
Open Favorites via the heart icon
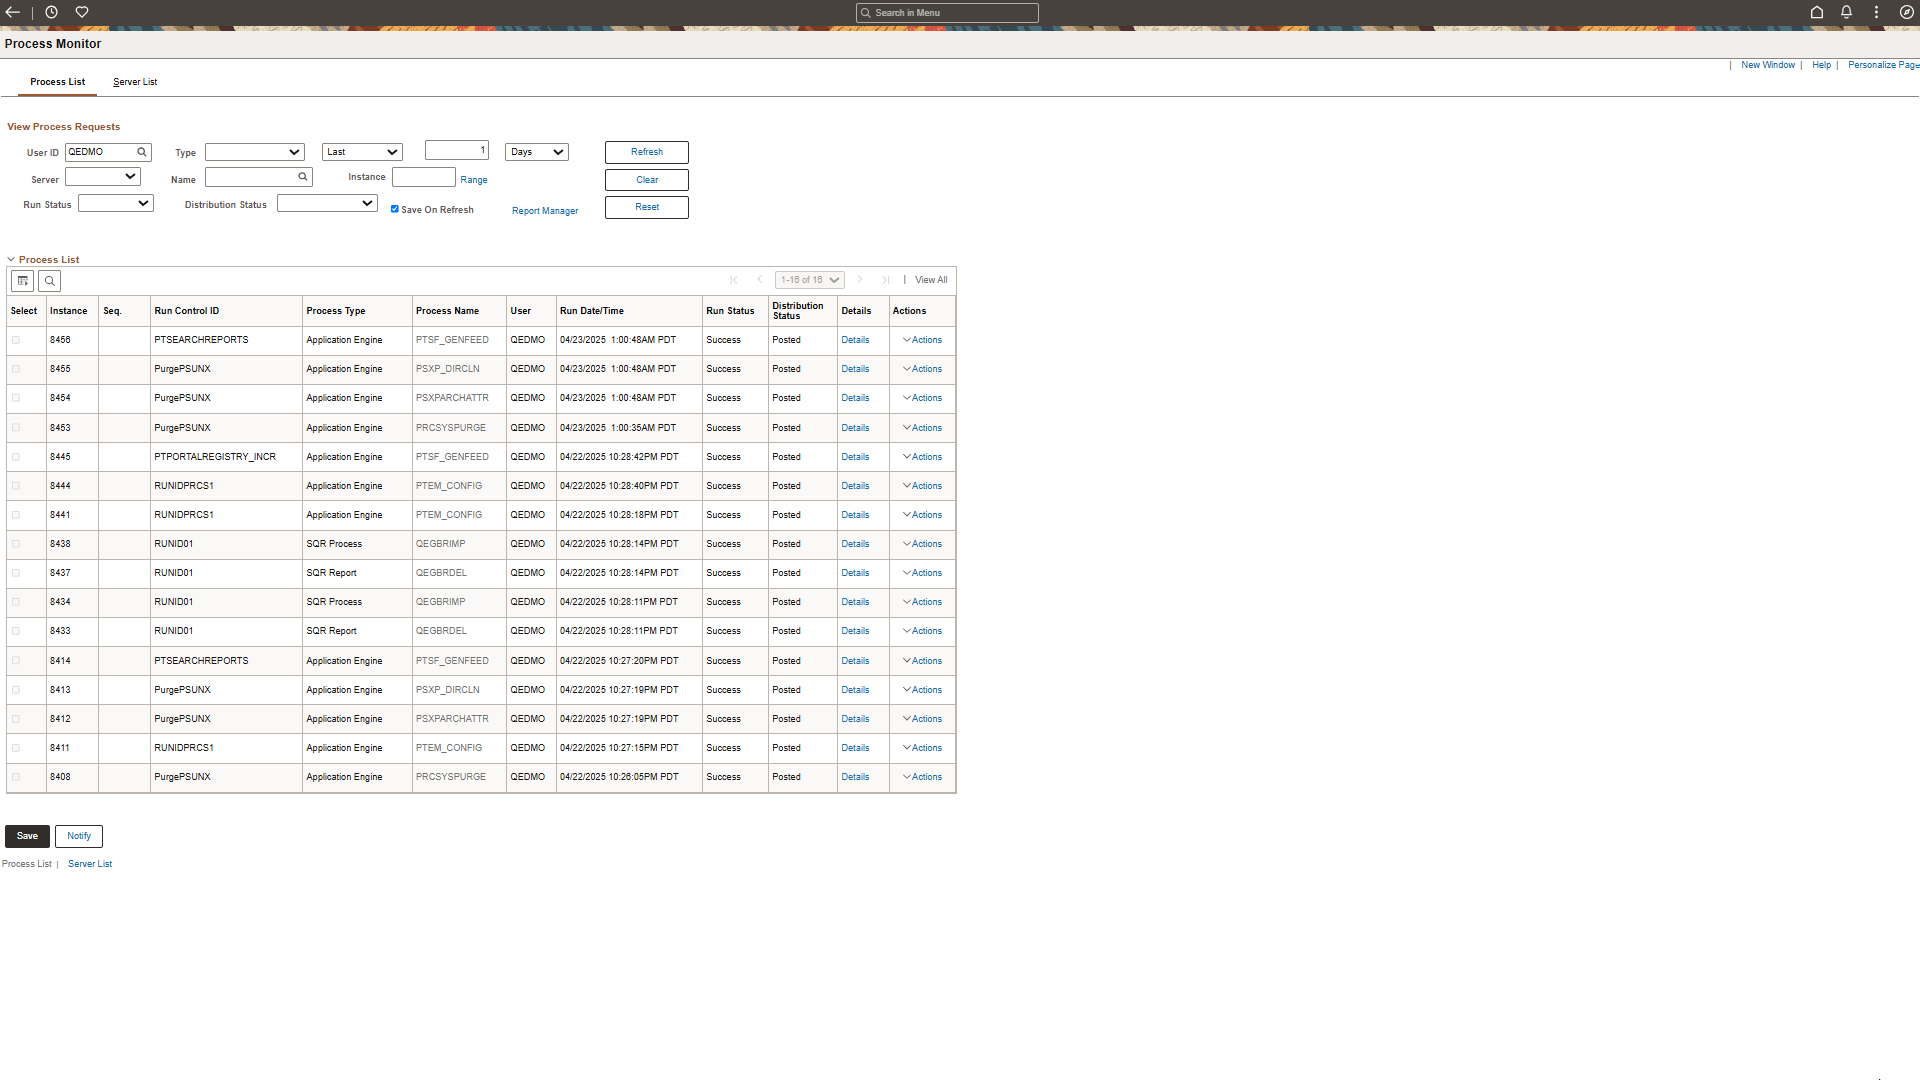(x=81, y=12)
